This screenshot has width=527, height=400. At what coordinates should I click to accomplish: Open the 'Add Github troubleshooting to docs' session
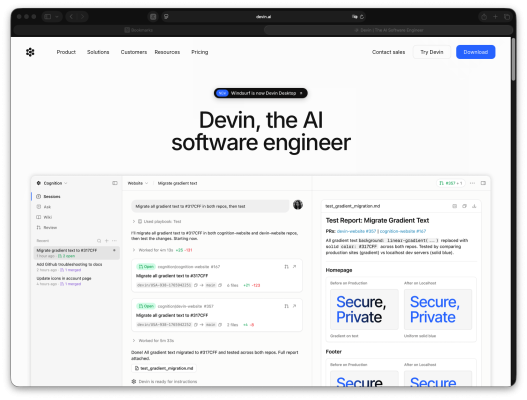(77, 267)
